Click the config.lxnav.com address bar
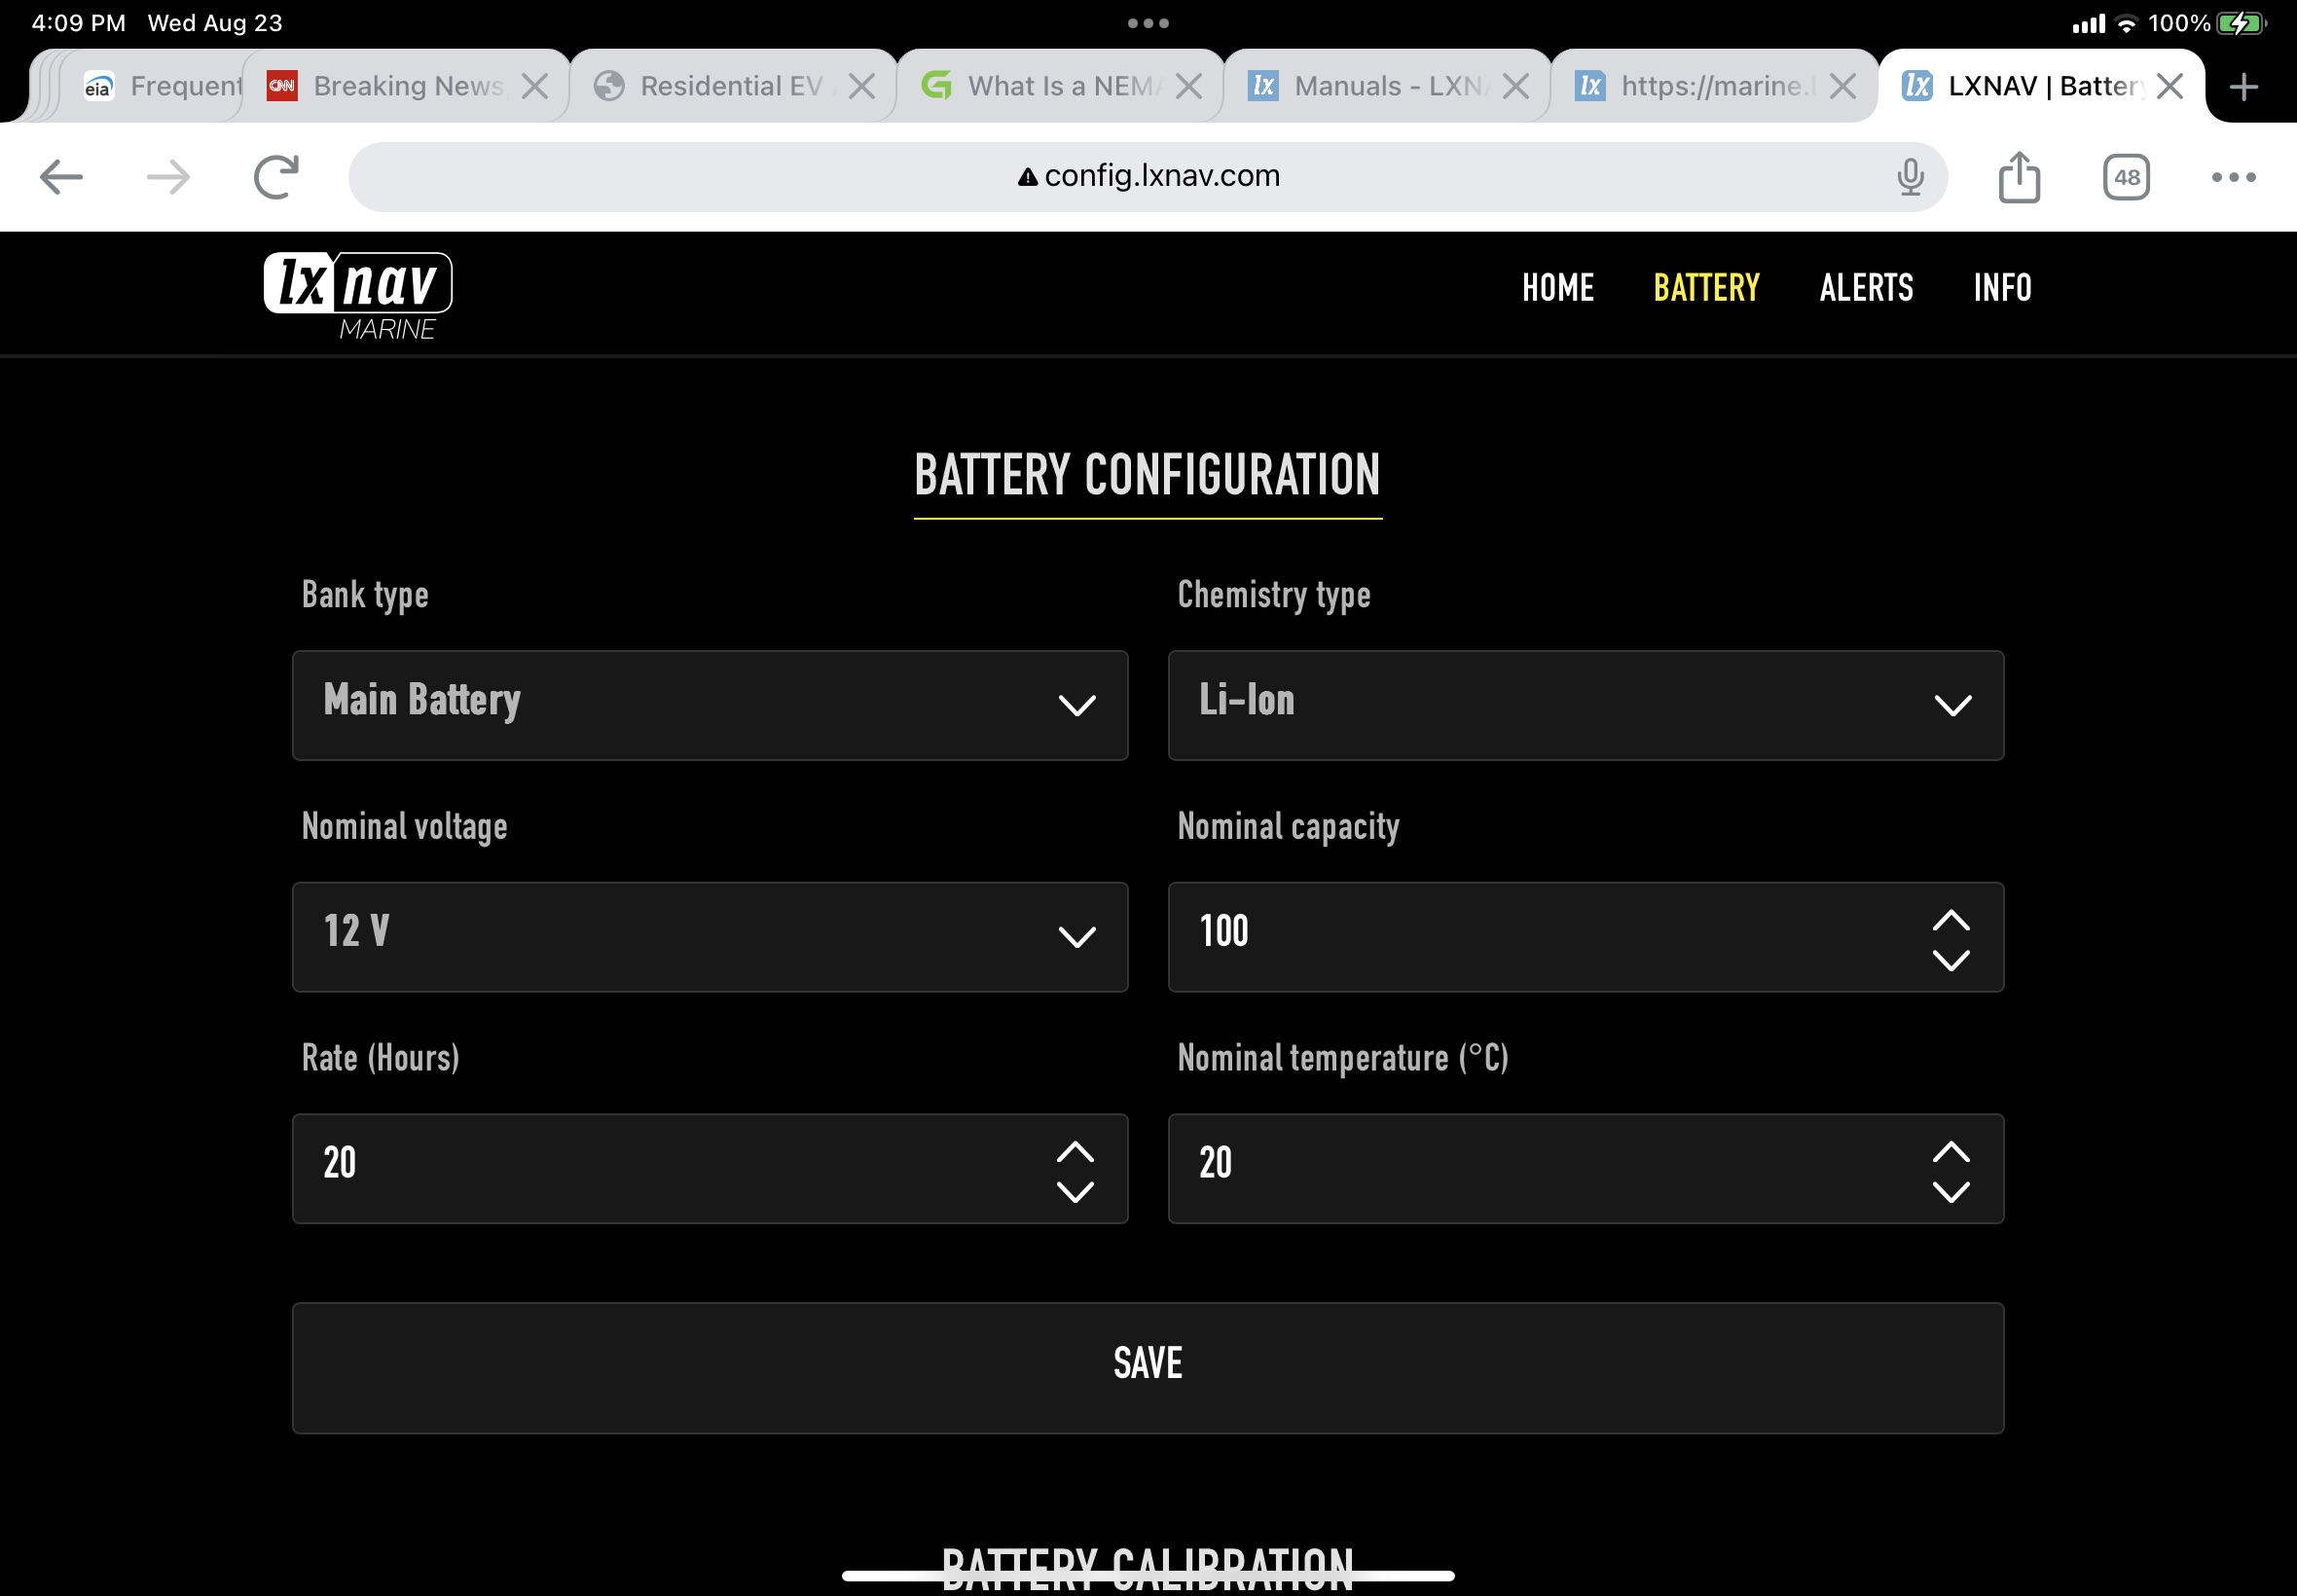 [1148, 177]
